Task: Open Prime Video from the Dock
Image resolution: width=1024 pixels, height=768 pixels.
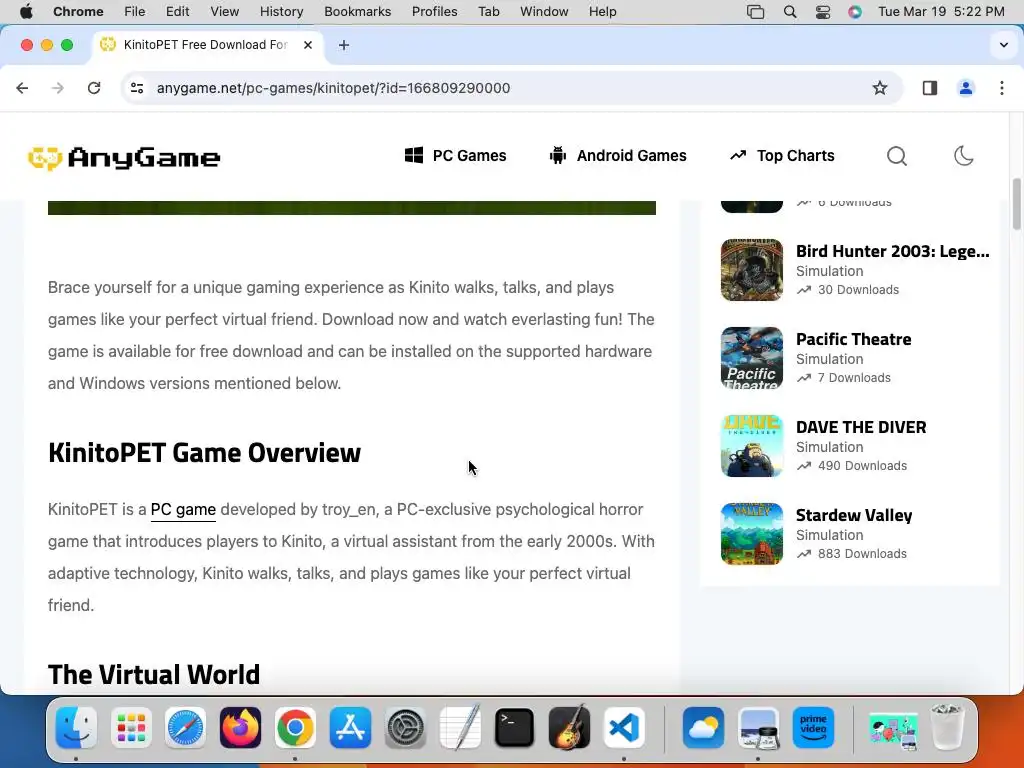Action: (813, 727)
